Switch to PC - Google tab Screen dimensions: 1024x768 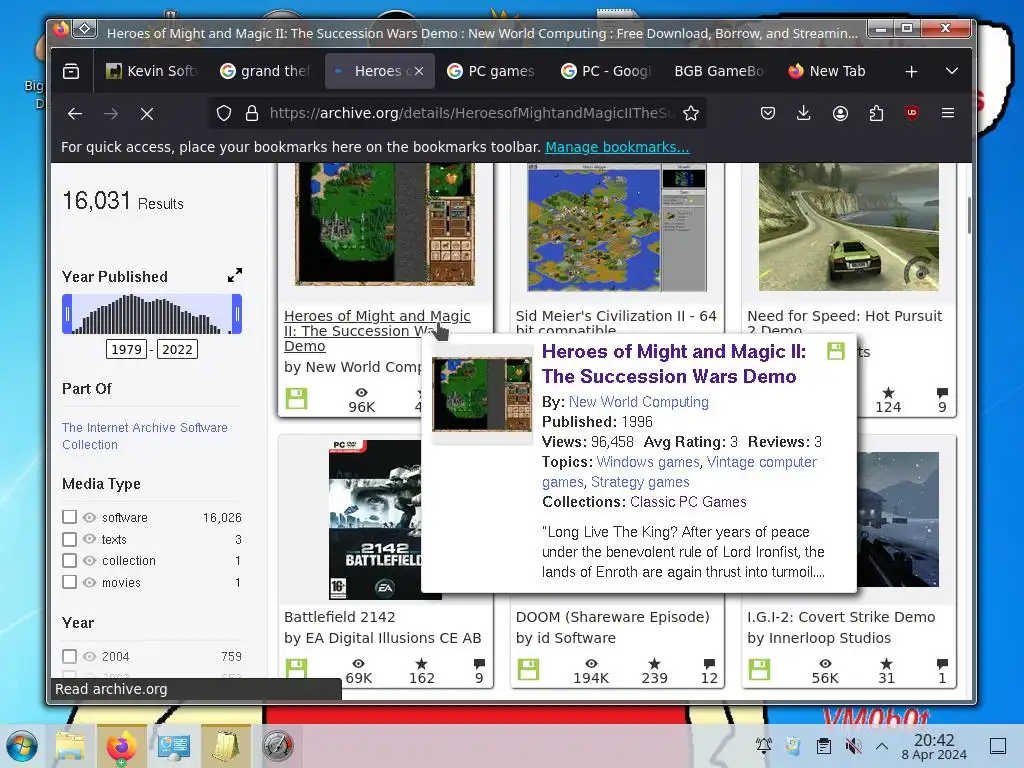tap(606, 71)
